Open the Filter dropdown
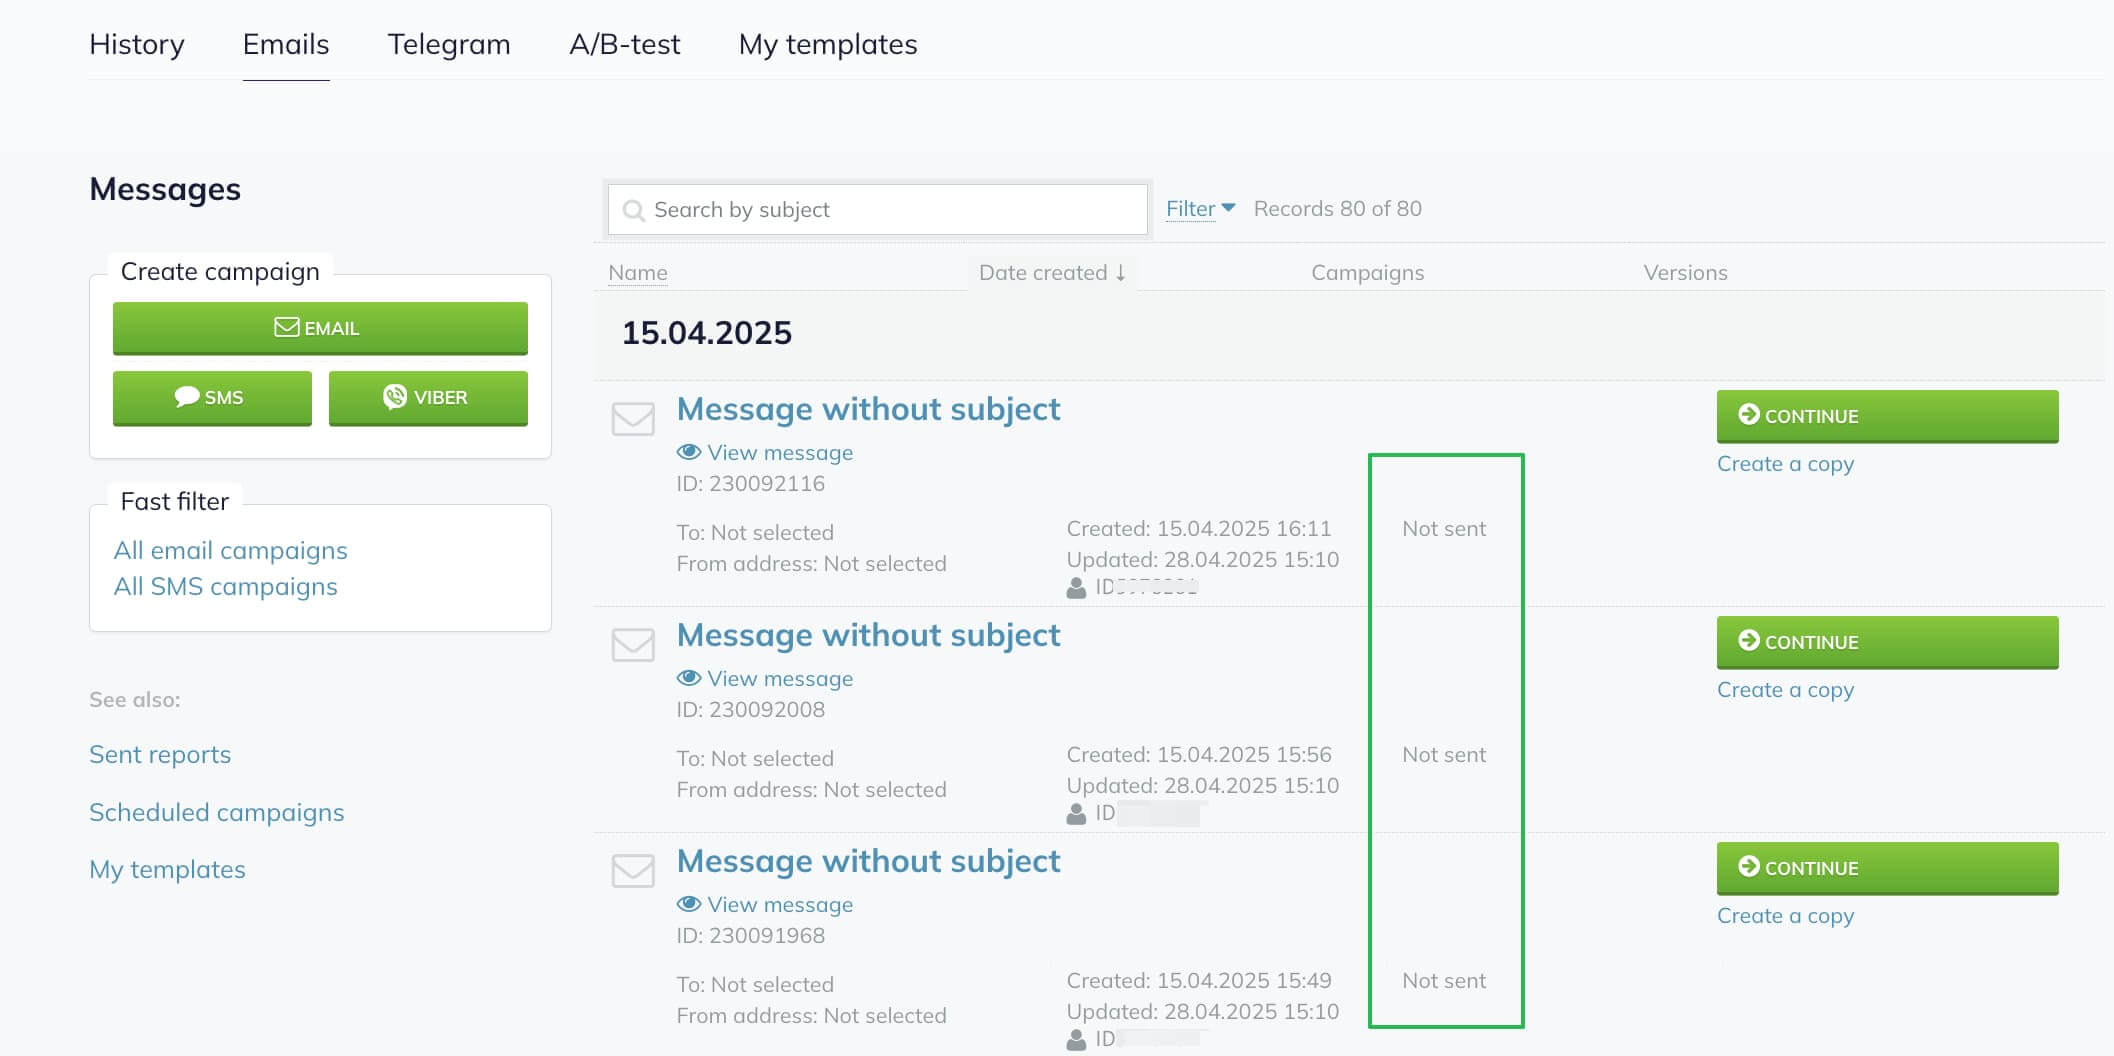 pyautogui.click(x=1200, y=209)
